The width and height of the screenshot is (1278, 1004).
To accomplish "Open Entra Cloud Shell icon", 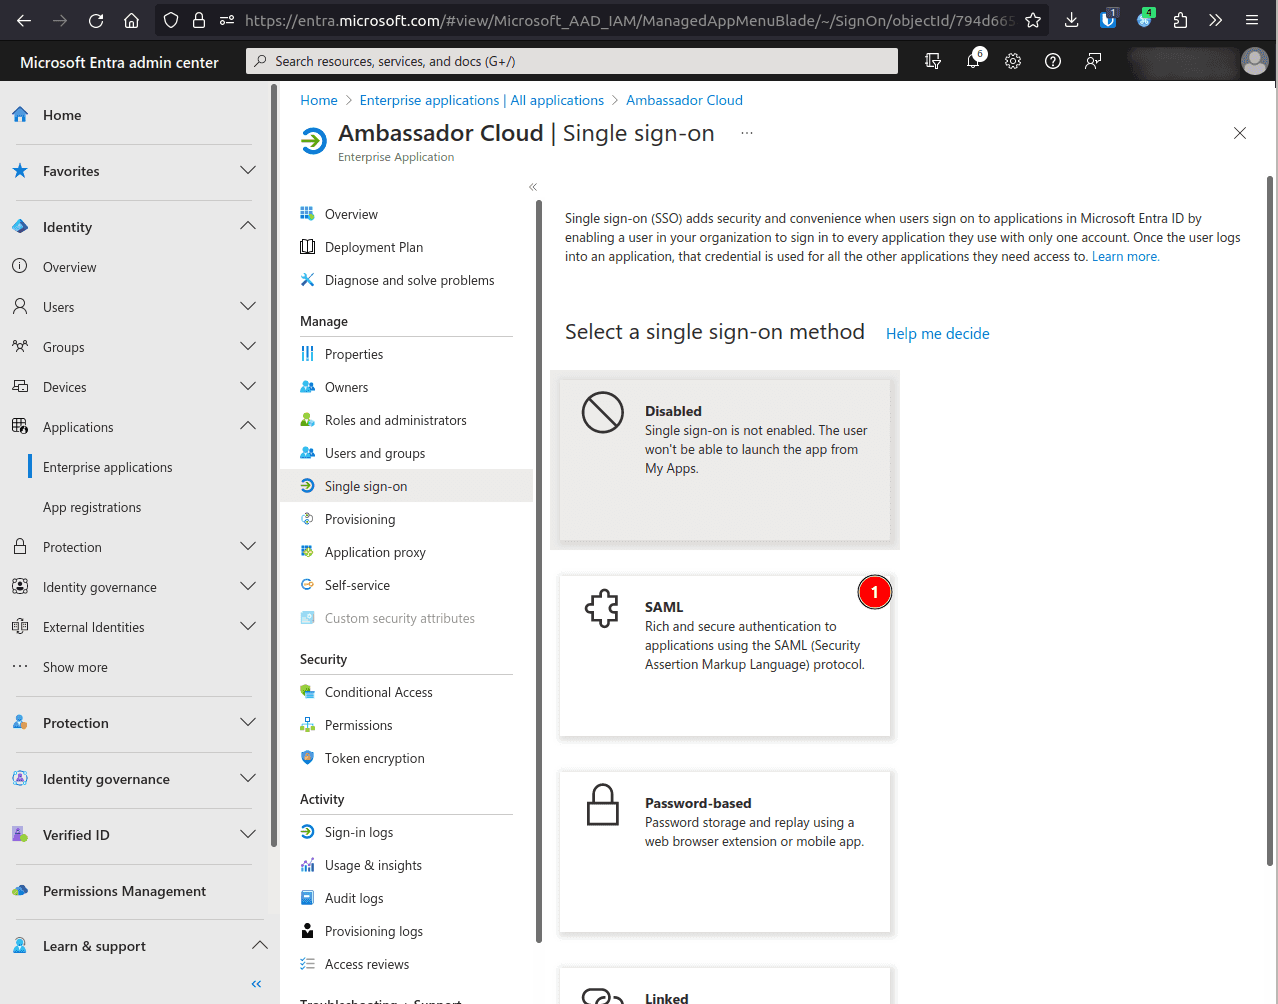I will click(x=933, y=61).
